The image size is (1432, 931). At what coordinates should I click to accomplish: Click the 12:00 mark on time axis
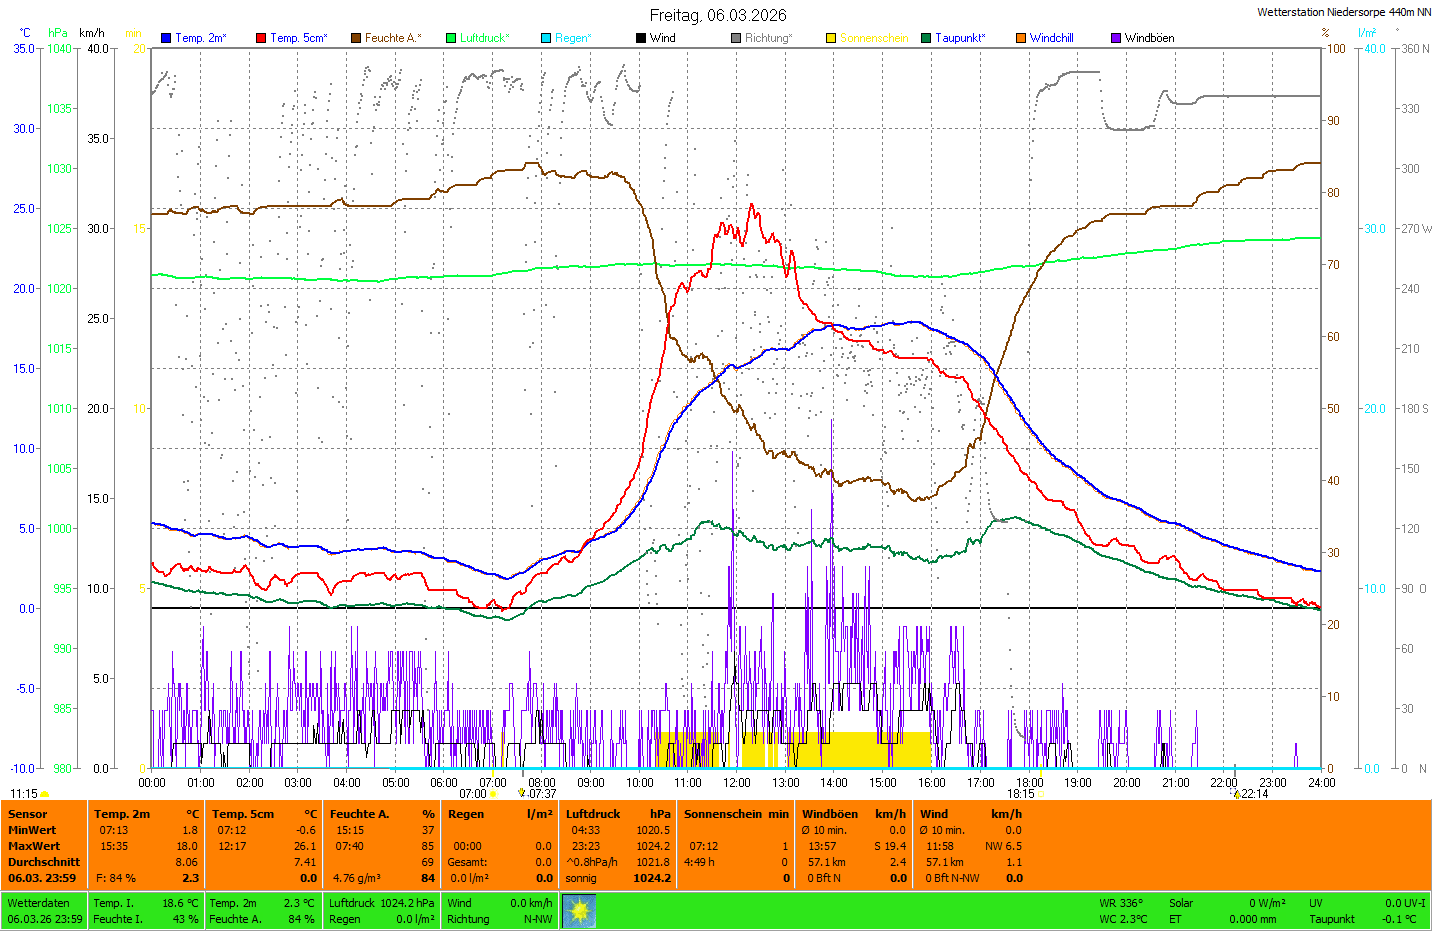[x=737, y=783]
